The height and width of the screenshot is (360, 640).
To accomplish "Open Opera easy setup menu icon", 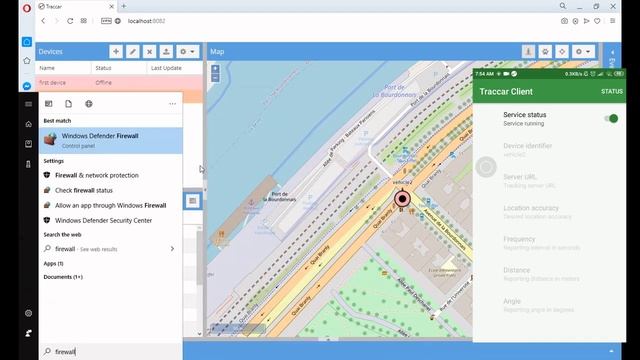I will 613,21.
